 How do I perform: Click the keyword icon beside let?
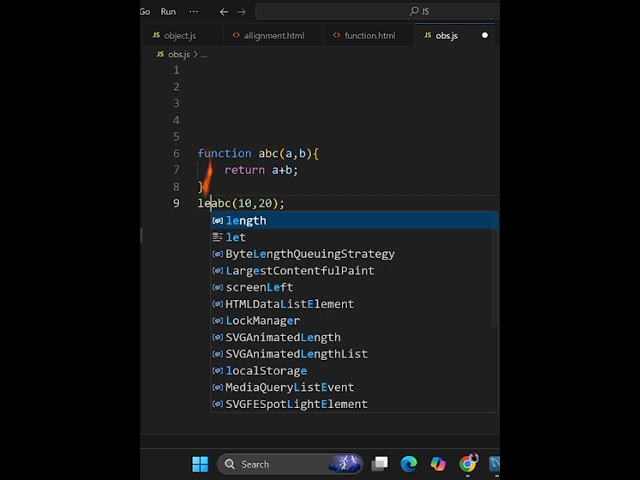click(x=218, y=237)
